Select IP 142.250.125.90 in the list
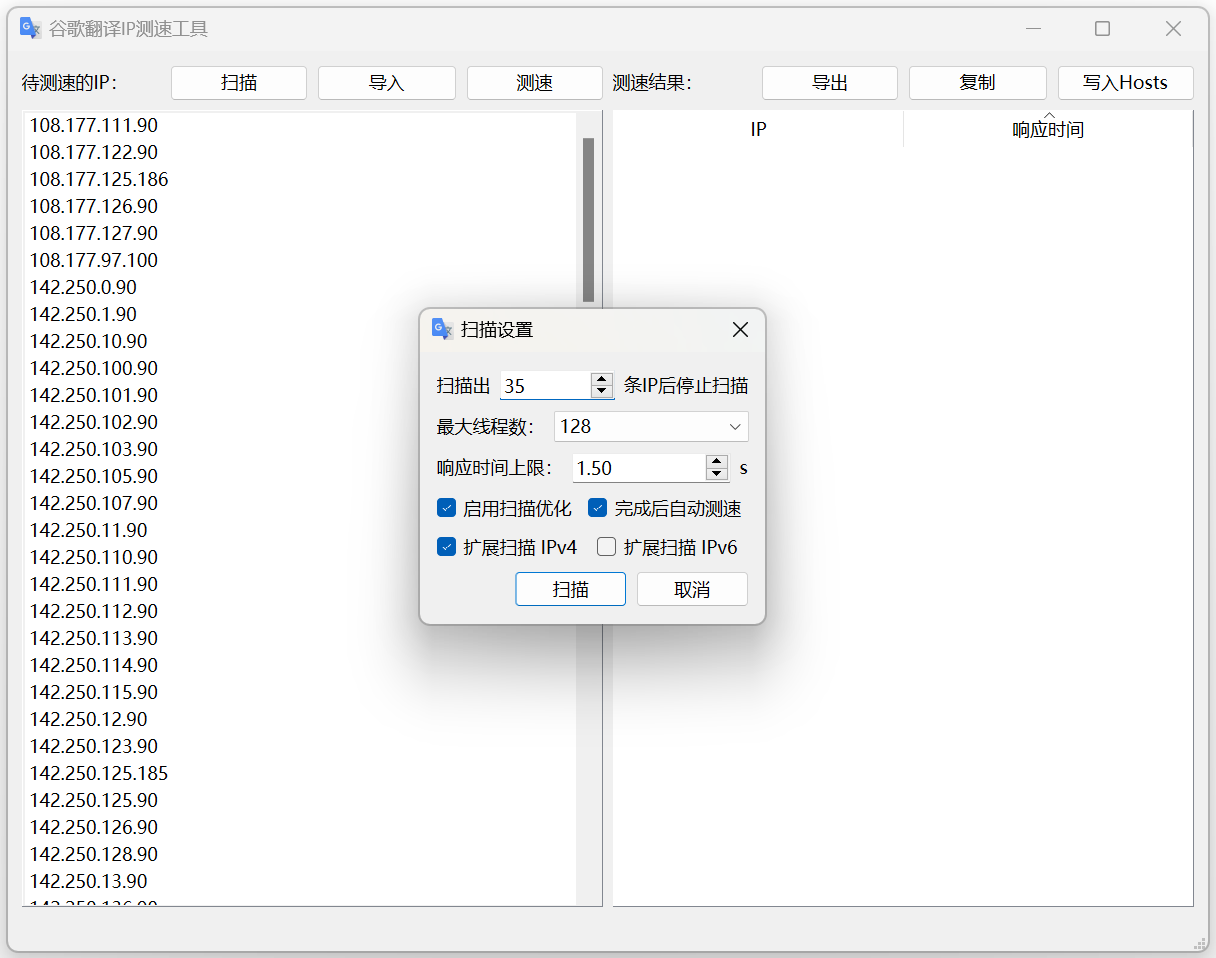This screenshot has width=1216, height=958. tap(94, 800)
